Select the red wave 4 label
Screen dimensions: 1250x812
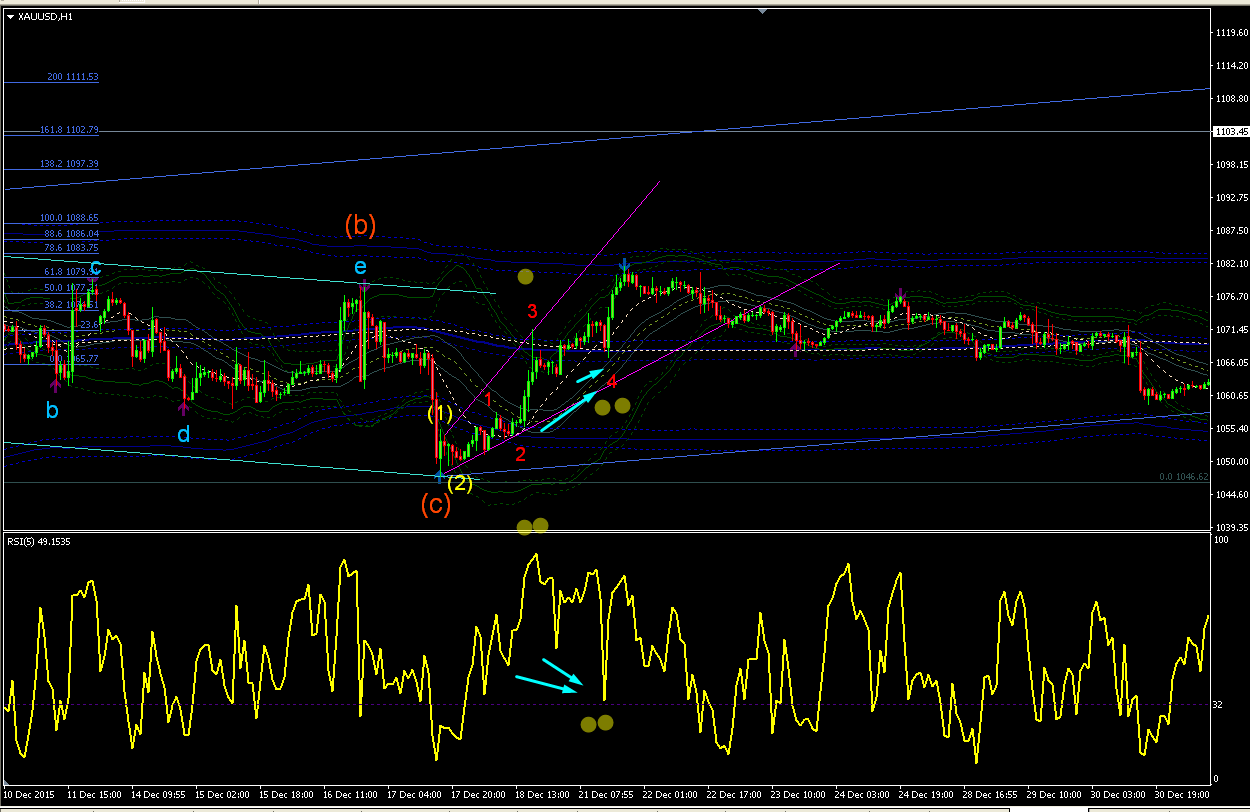click(612, 381)
